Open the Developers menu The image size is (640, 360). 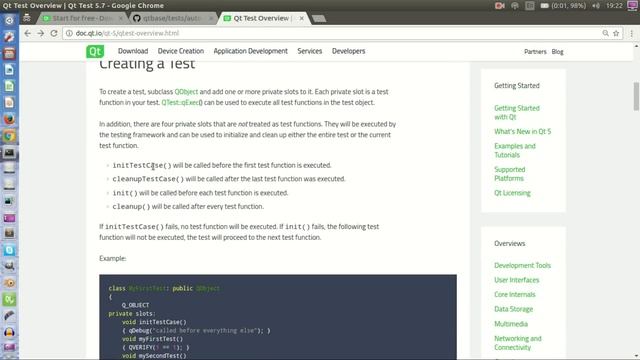(x=349, y=51)
